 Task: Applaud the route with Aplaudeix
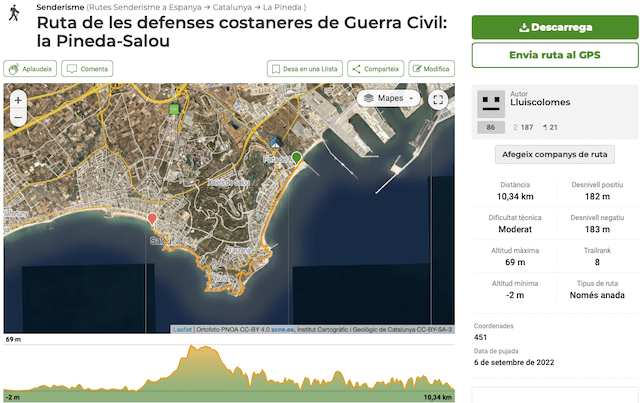tap(29, 69)
